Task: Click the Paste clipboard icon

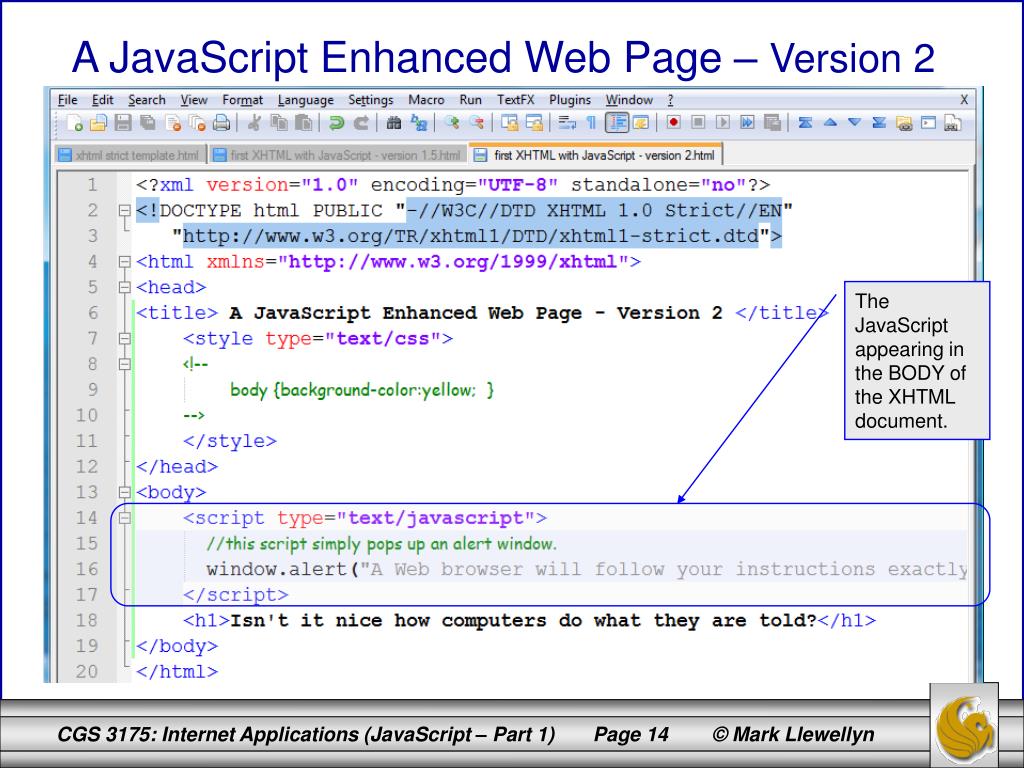Action: coord(304,122)
